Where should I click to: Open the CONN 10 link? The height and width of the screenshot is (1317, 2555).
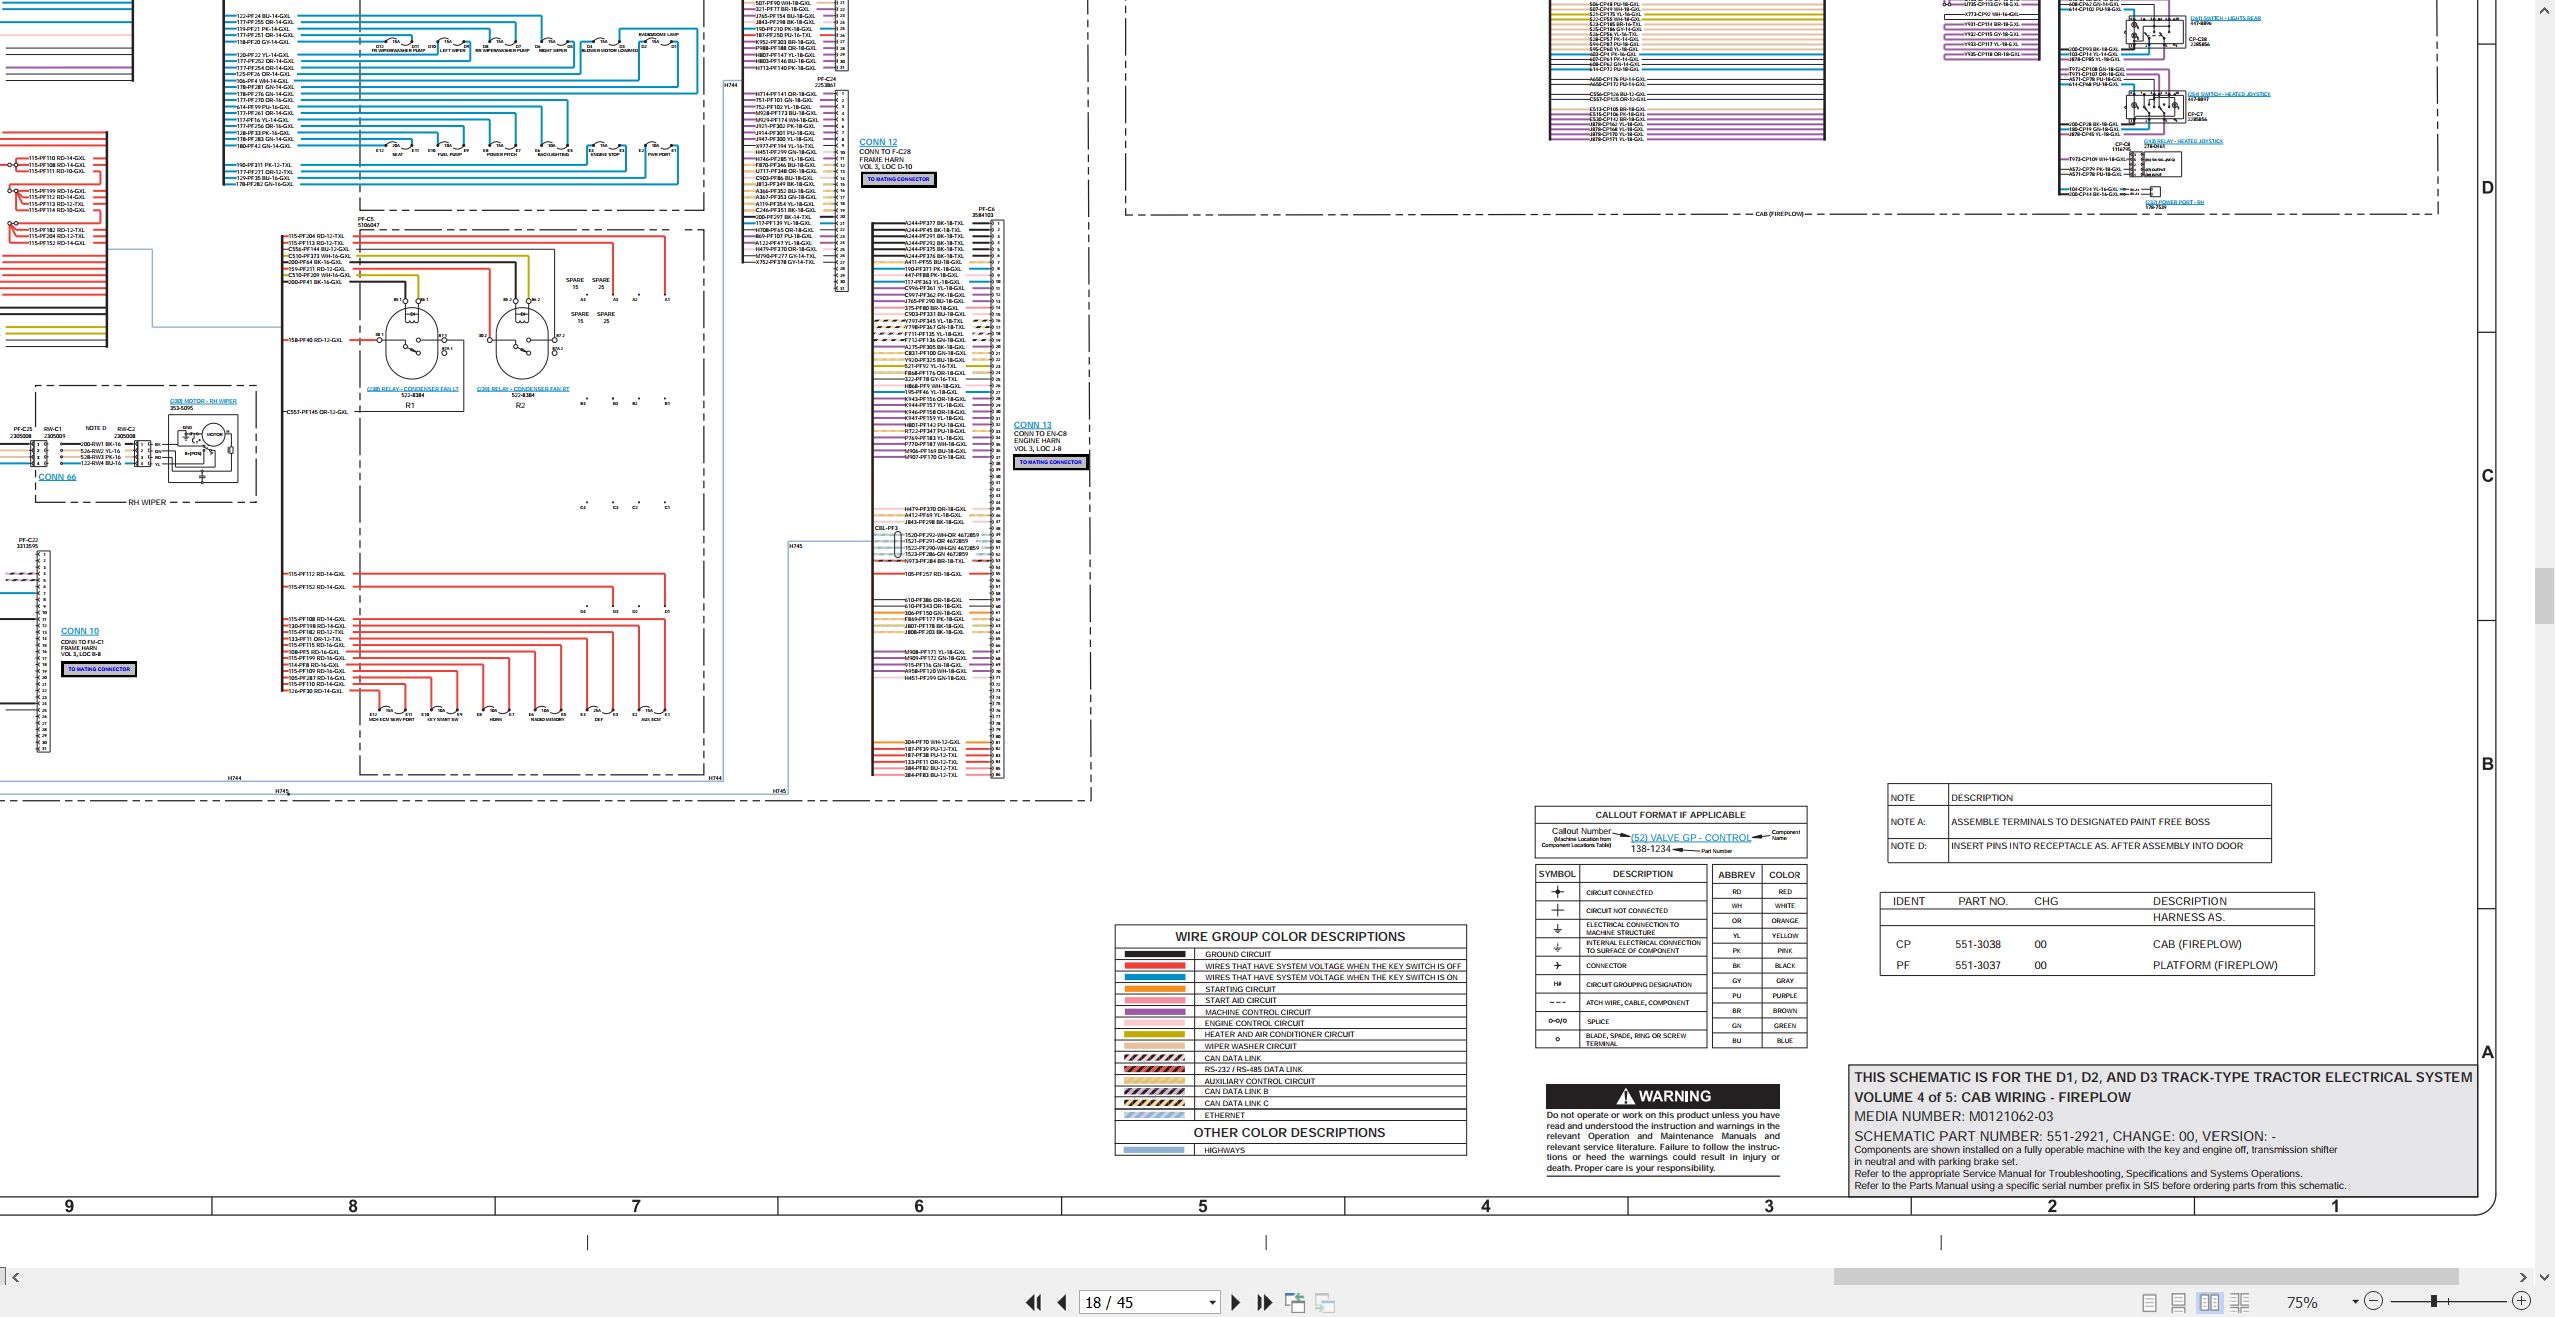coord(80,632)
